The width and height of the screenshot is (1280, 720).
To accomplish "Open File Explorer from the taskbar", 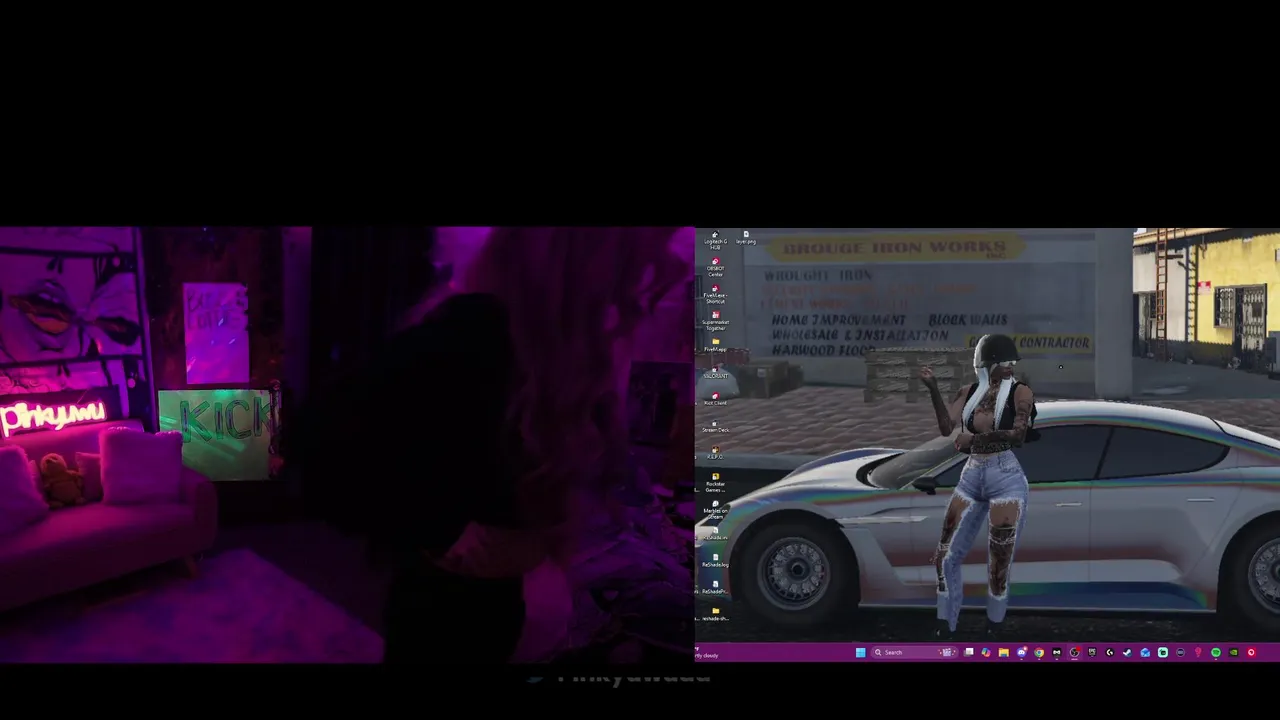I will (x=1003, y=652).
